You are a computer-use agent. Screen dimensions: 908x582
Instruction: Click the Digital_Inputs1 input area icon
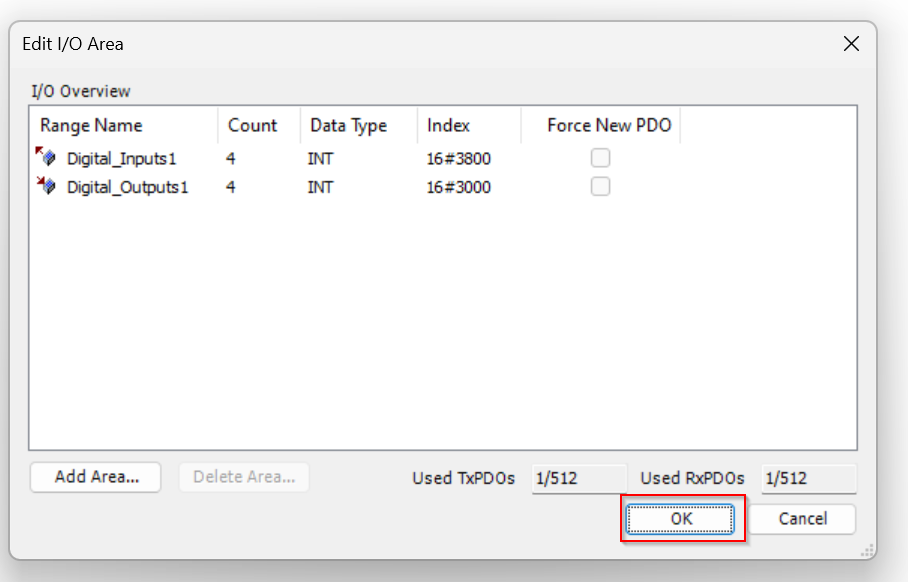(x=46, y=156)
